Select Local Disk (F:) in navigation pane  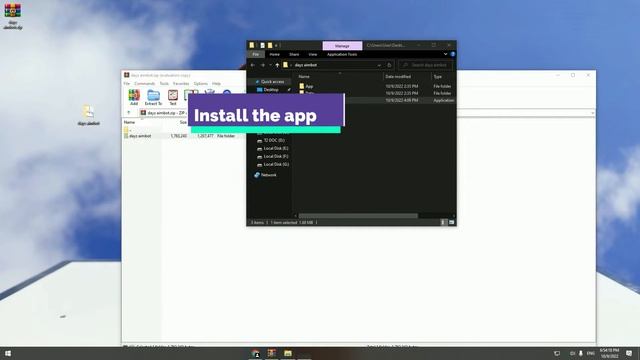276,156
